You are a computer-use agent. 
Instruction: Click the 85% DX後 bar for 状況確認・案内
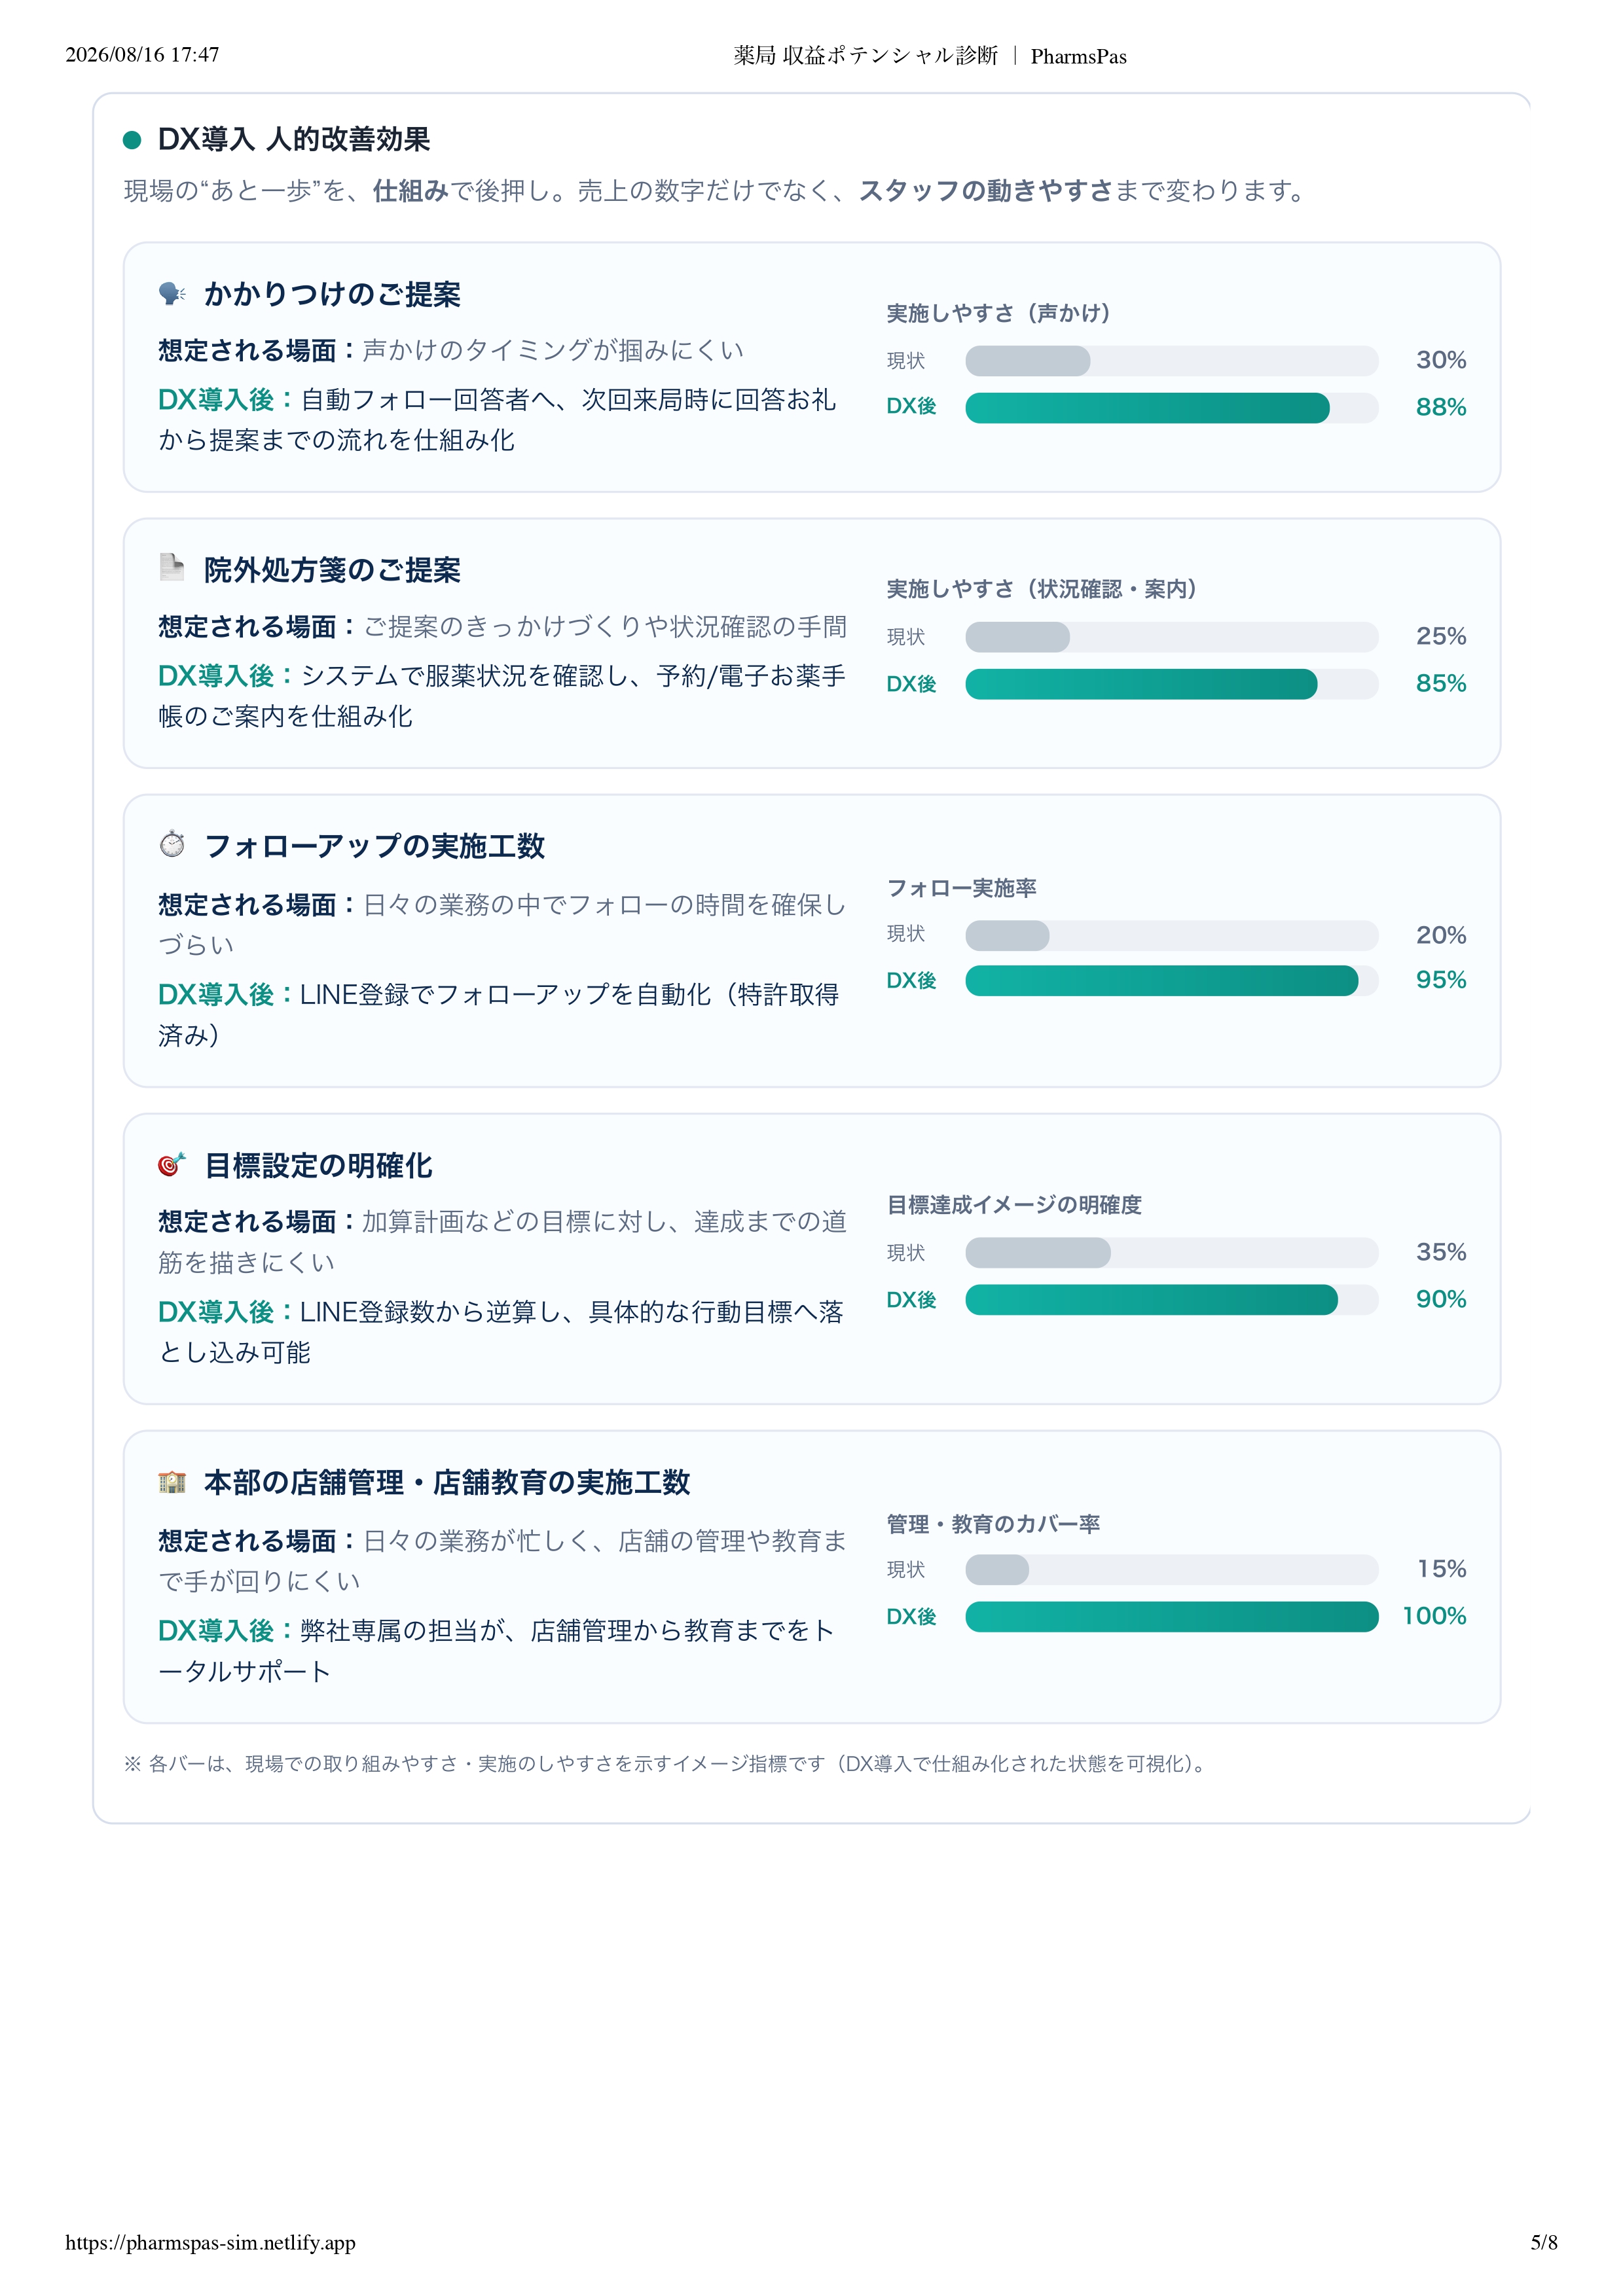[1141, 684]
